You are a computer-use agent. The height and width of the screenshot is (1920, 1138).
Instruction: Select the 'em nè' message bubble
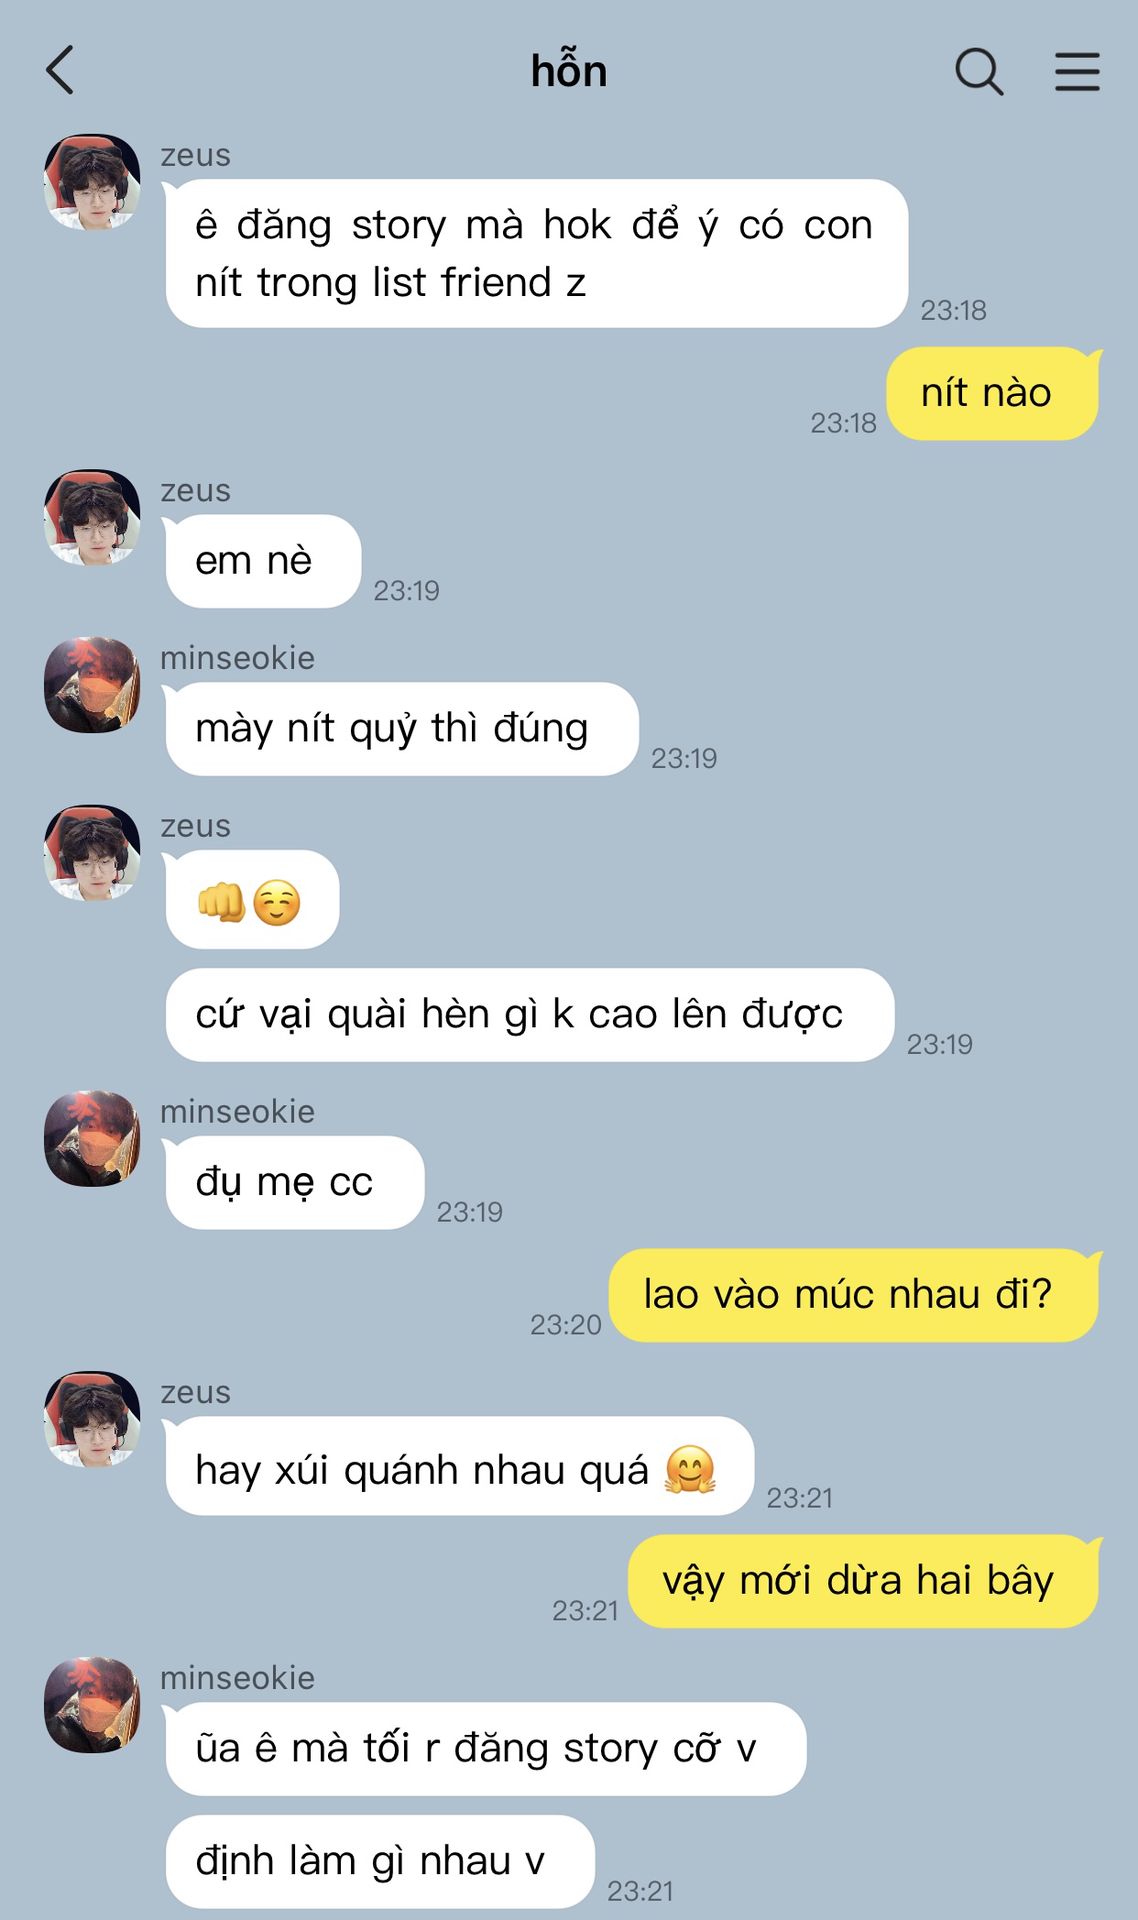coord(263,561)
